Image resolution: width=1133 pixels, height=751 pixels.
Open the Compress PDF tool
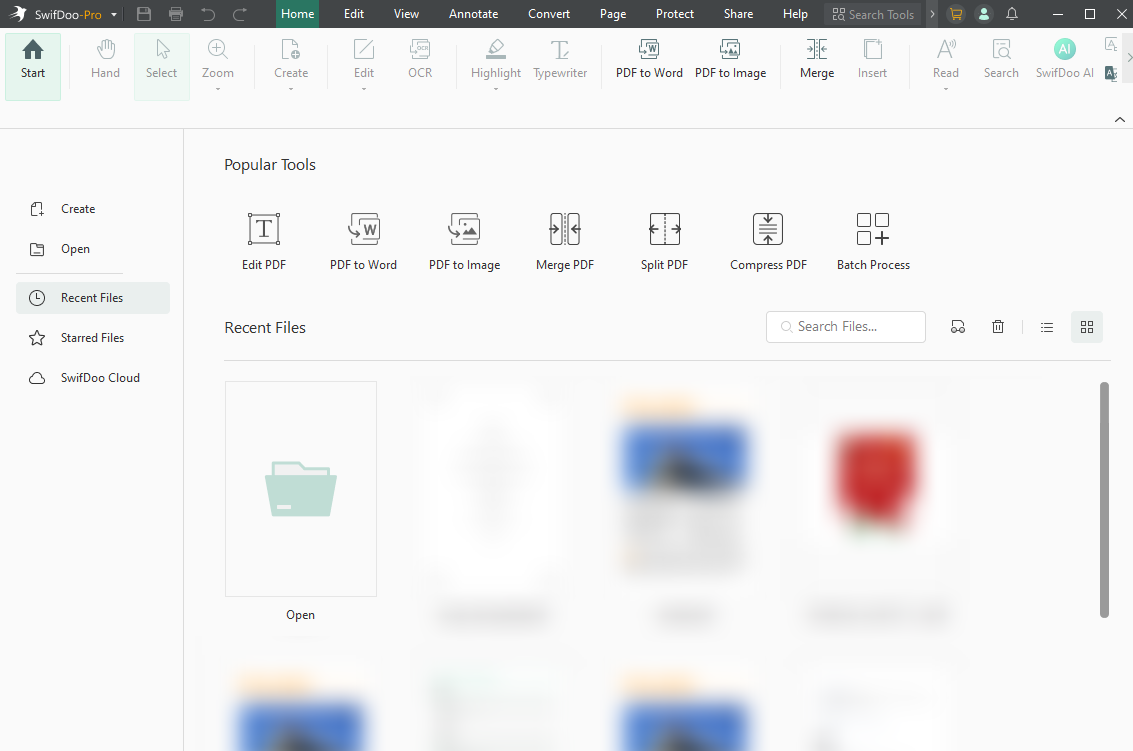point(767,240)
